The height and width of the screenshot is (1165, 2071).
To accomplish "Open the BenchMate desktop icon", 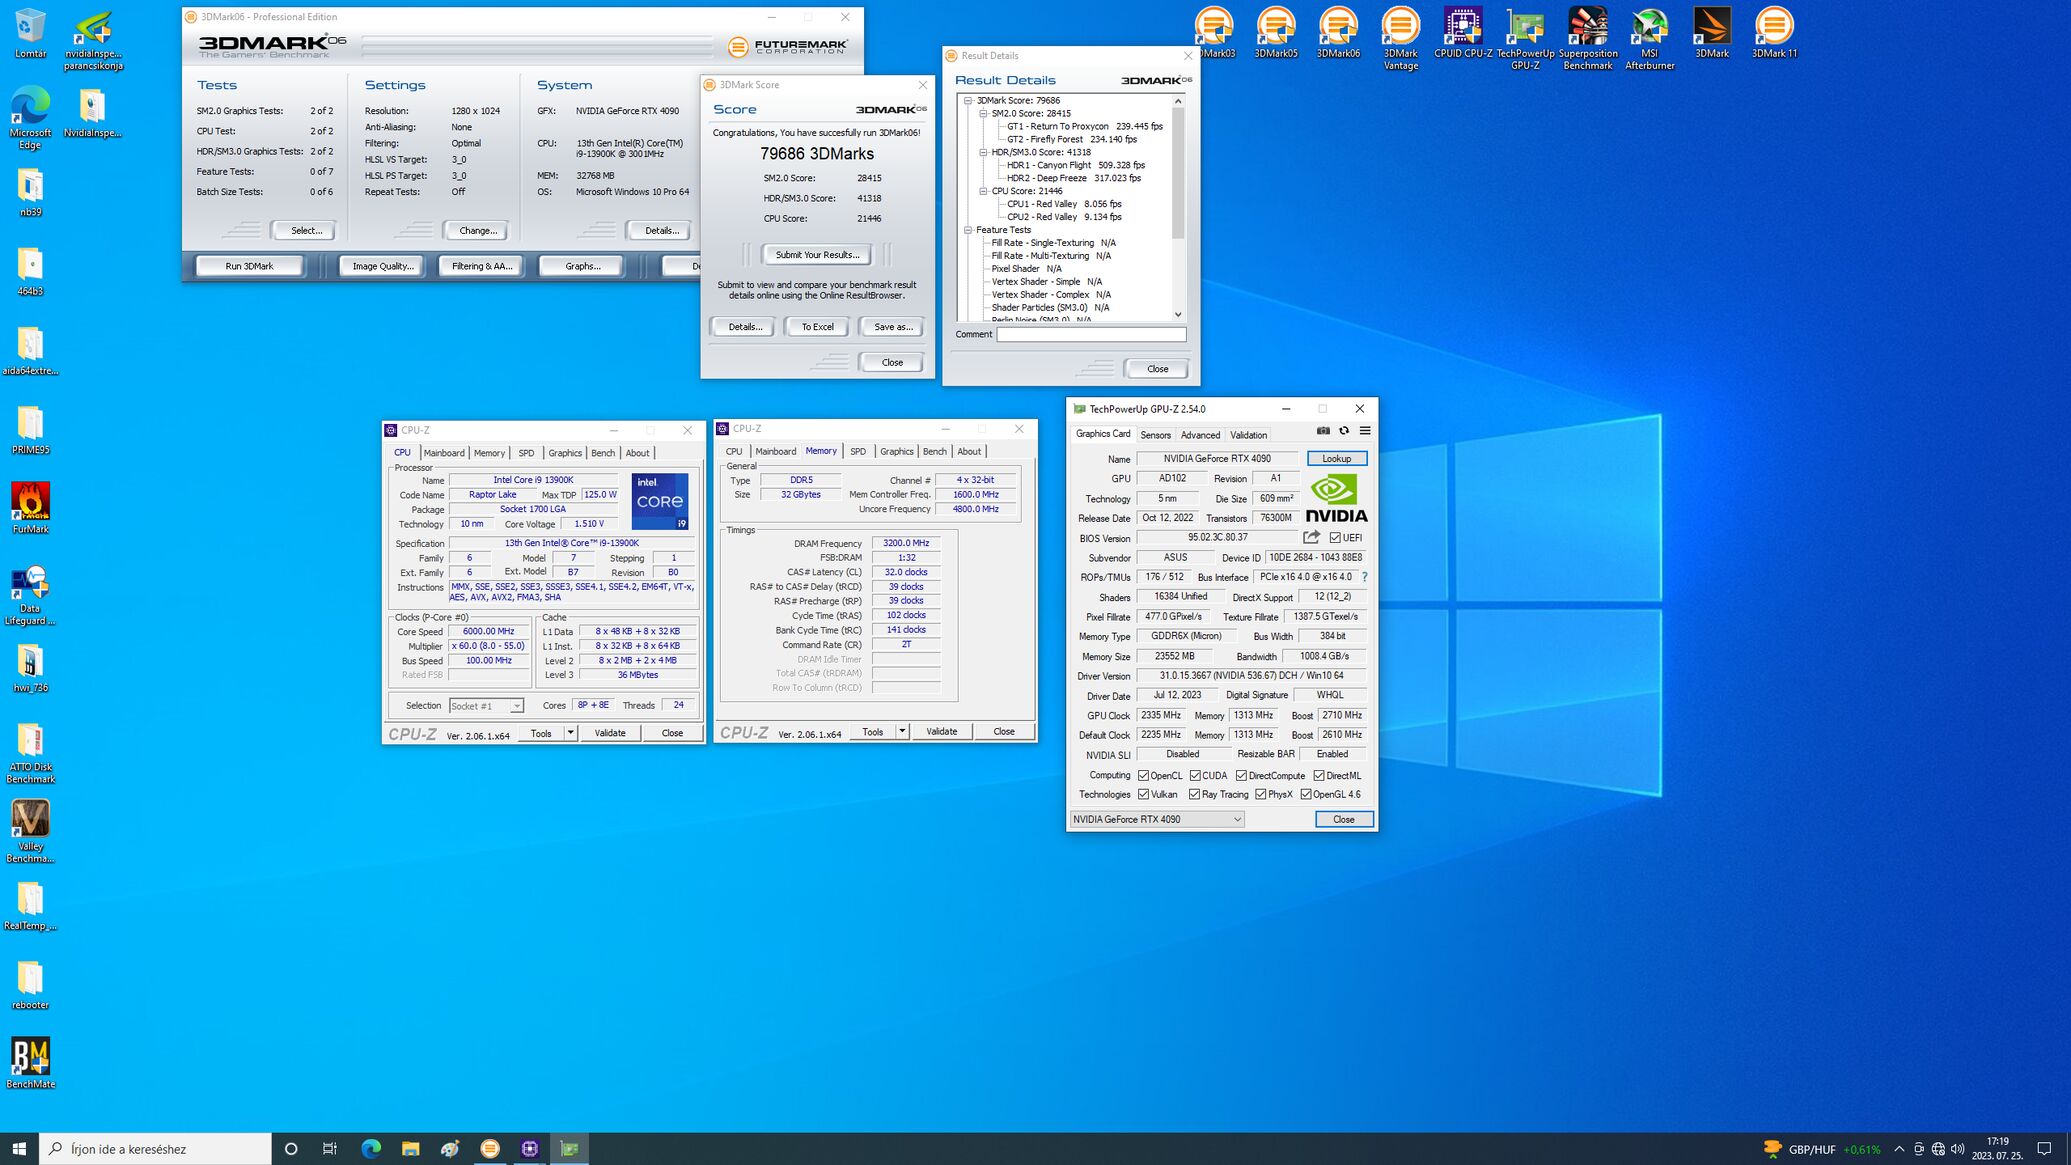I will click(30, 1062).
